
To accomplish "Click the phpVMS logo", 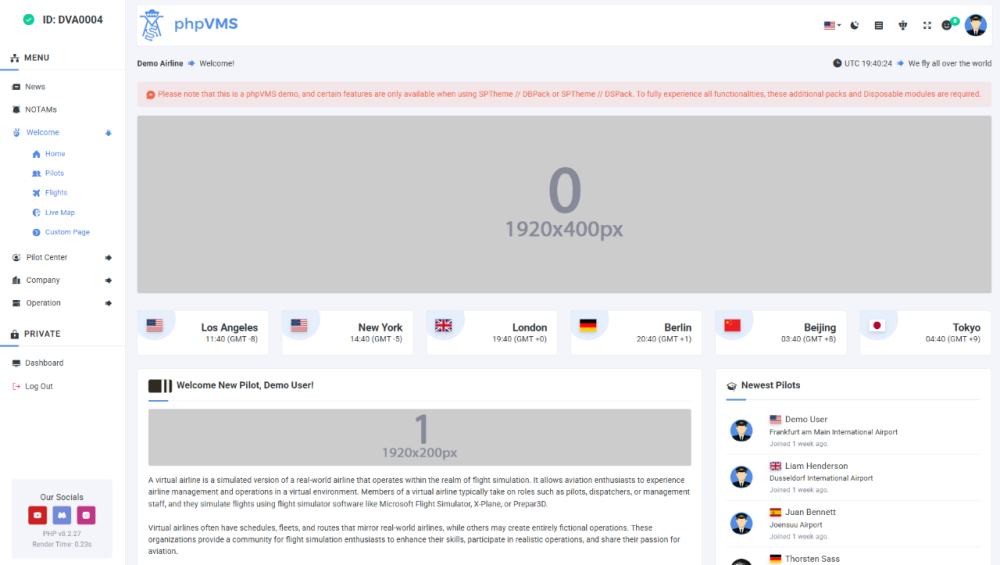I will tap(190, 24).
